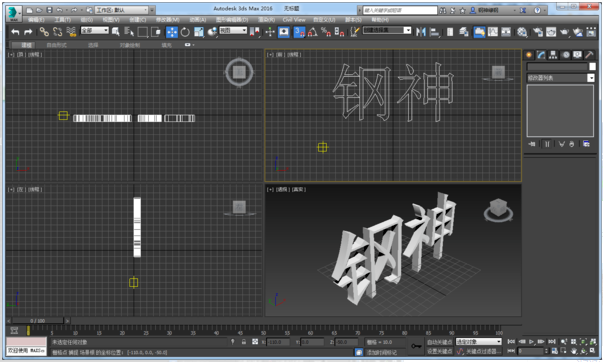
Task: Select the Bind to Space Warp tool
Action: pos(71,32)
